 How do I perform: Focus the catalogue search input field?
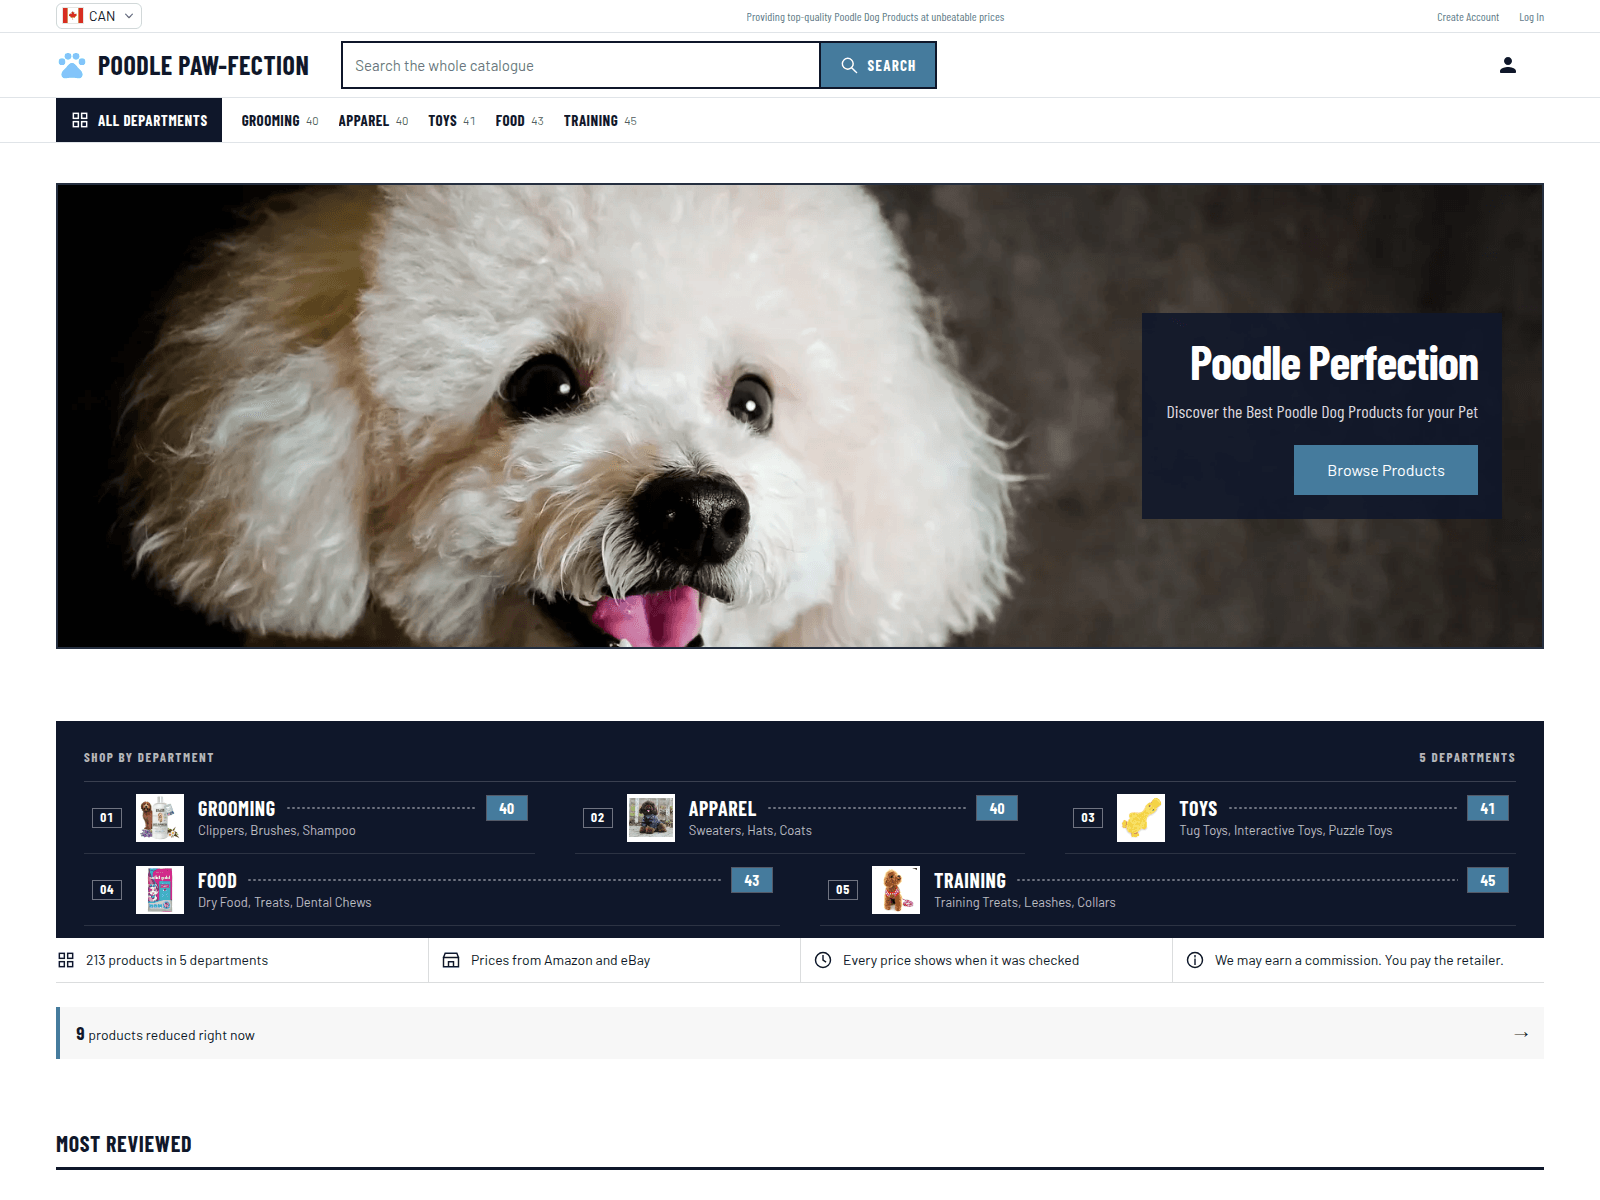pyautogui.click(x=581, y=65)
